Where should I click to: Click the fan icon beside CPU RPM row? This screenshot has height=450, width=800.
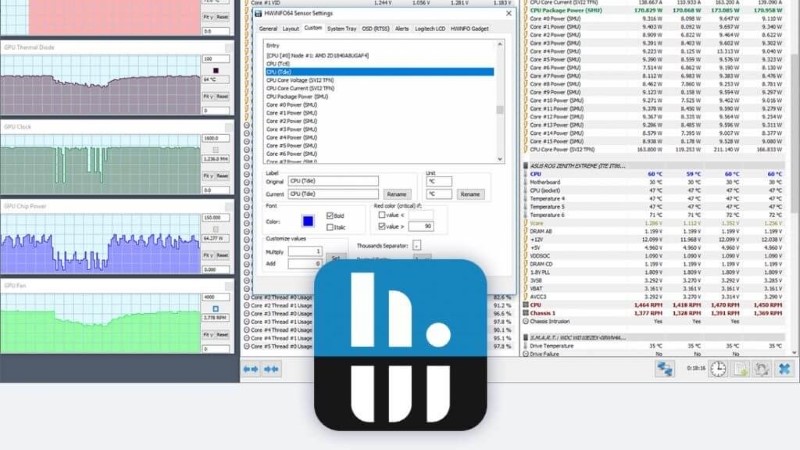point(526,305)
